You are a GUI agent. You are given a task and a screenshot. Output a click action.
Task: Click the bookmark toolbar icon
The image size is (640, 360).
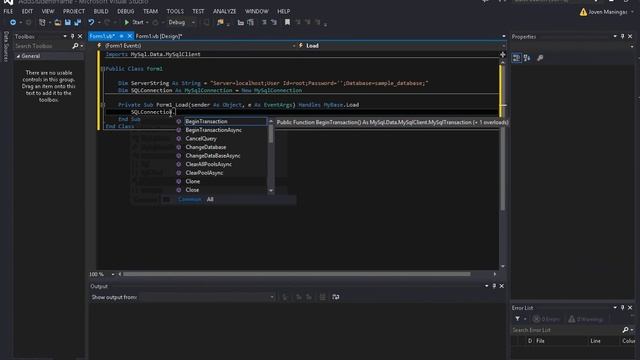(x=287, y=22)
